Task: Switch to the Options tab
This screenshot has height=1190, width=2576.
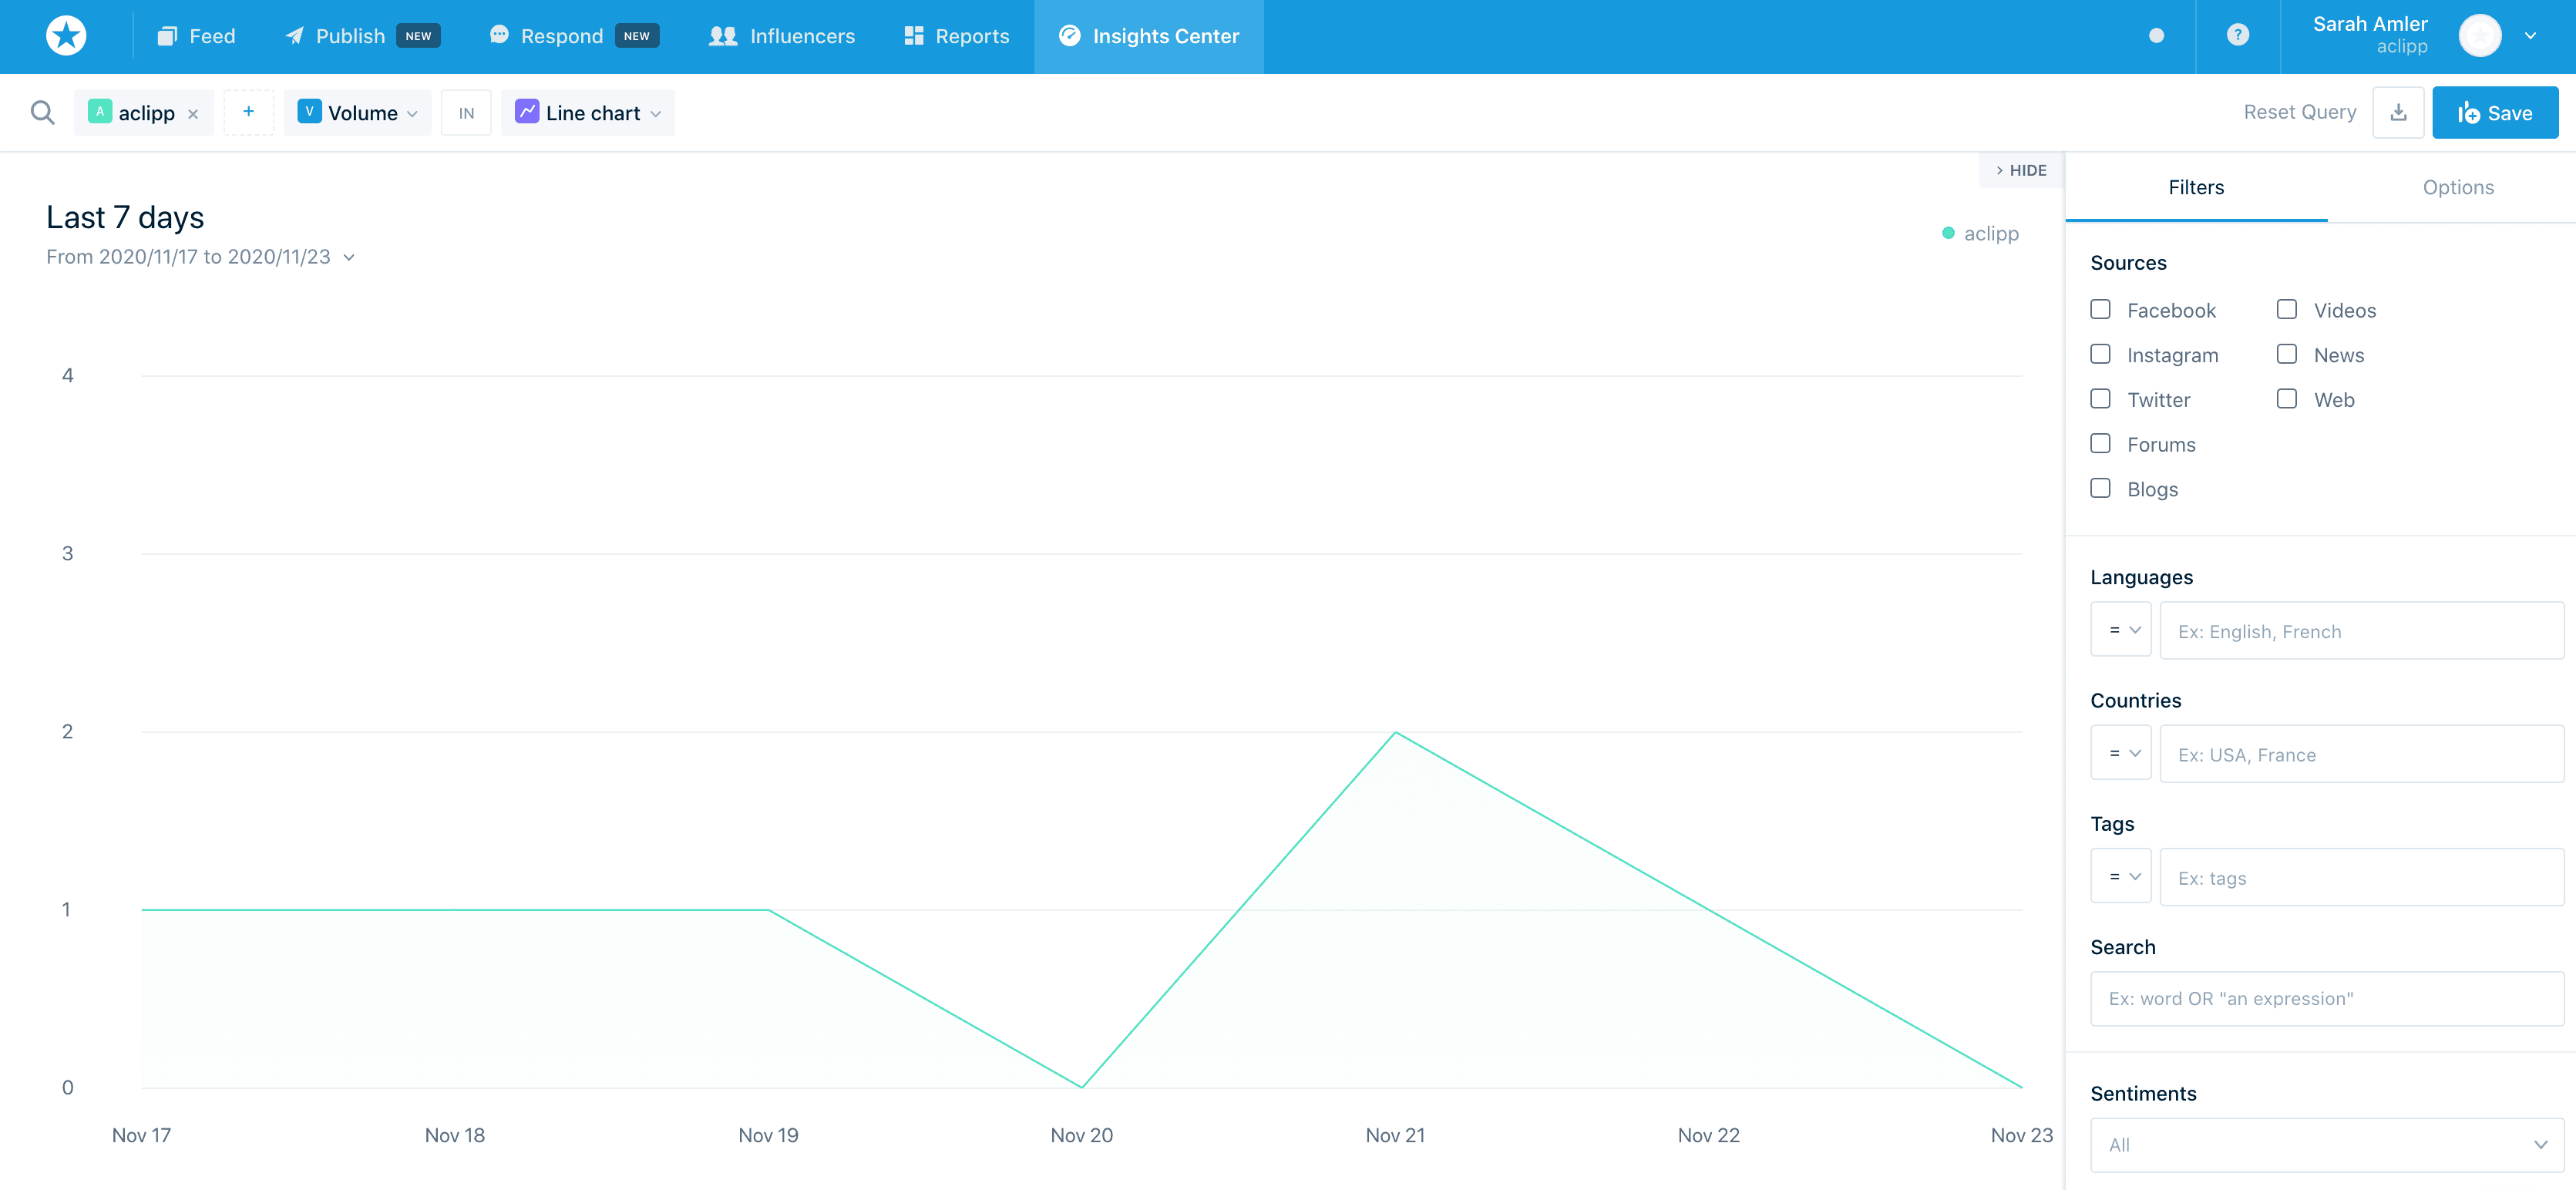Action: [2457, 187]
